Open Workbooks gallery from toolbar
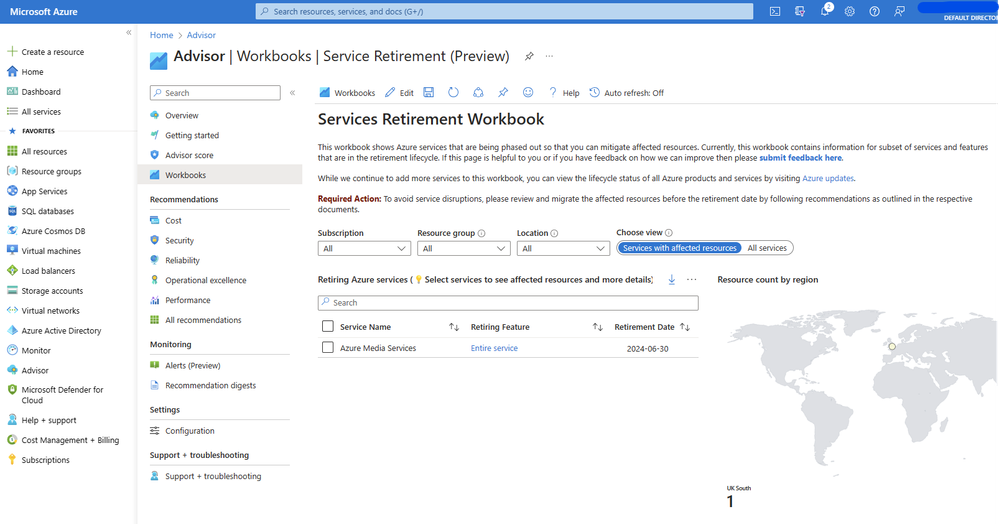Viewport: 999px width, 524px height. point(347,92)
